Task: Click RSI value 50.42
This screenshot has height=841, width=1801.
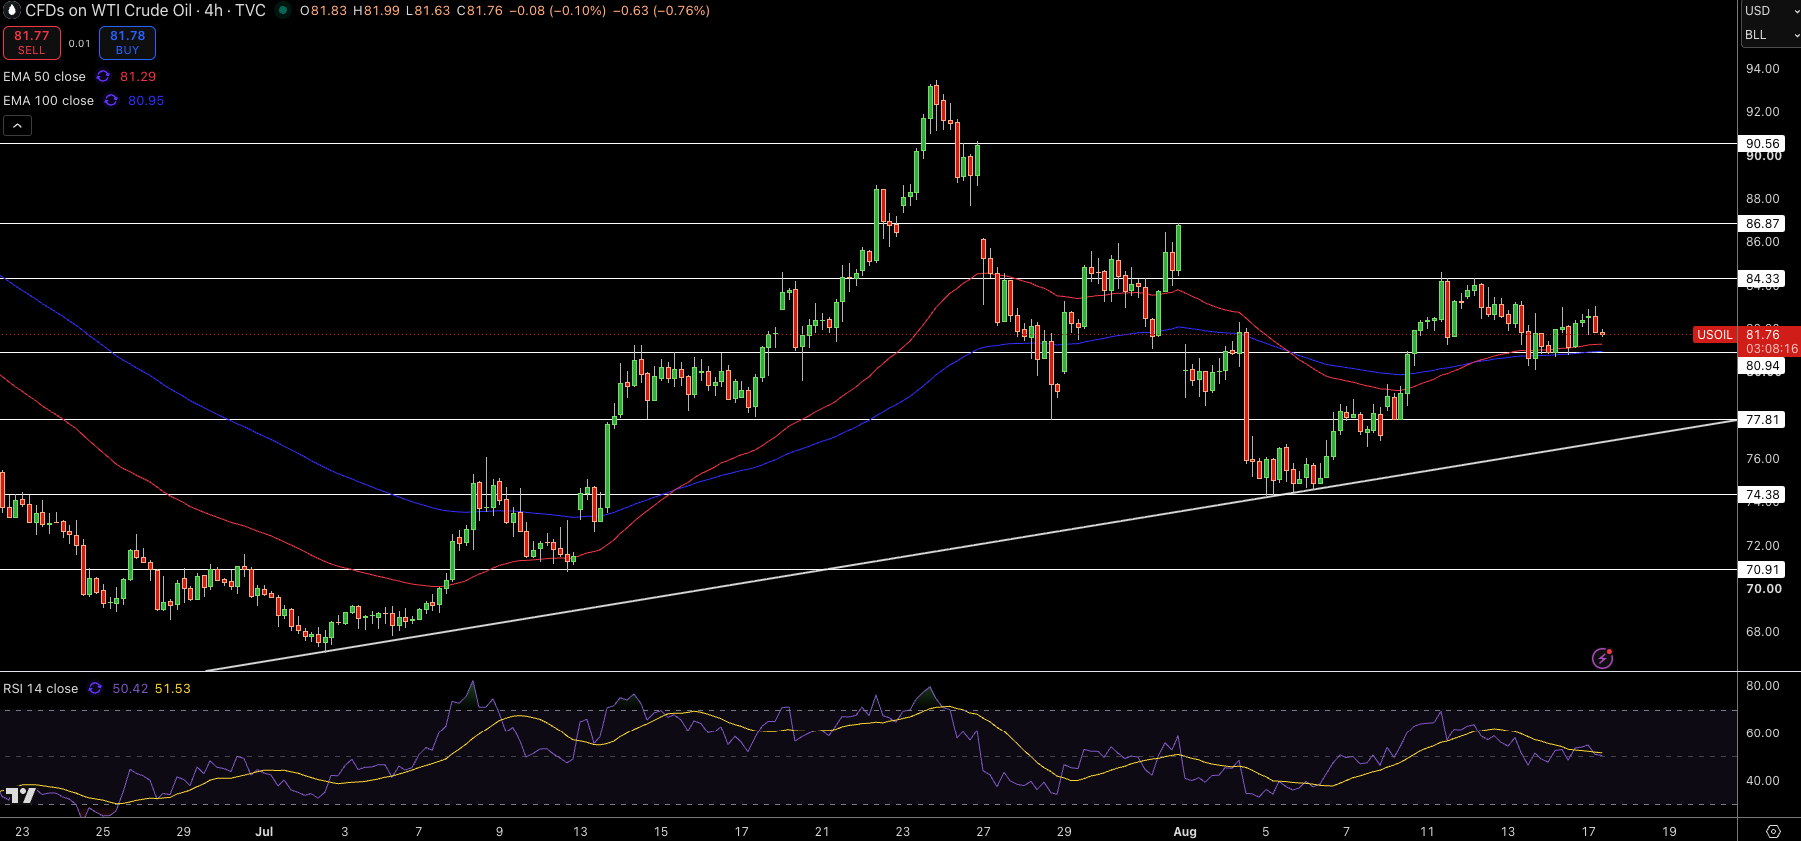Action: pos(130,688)
